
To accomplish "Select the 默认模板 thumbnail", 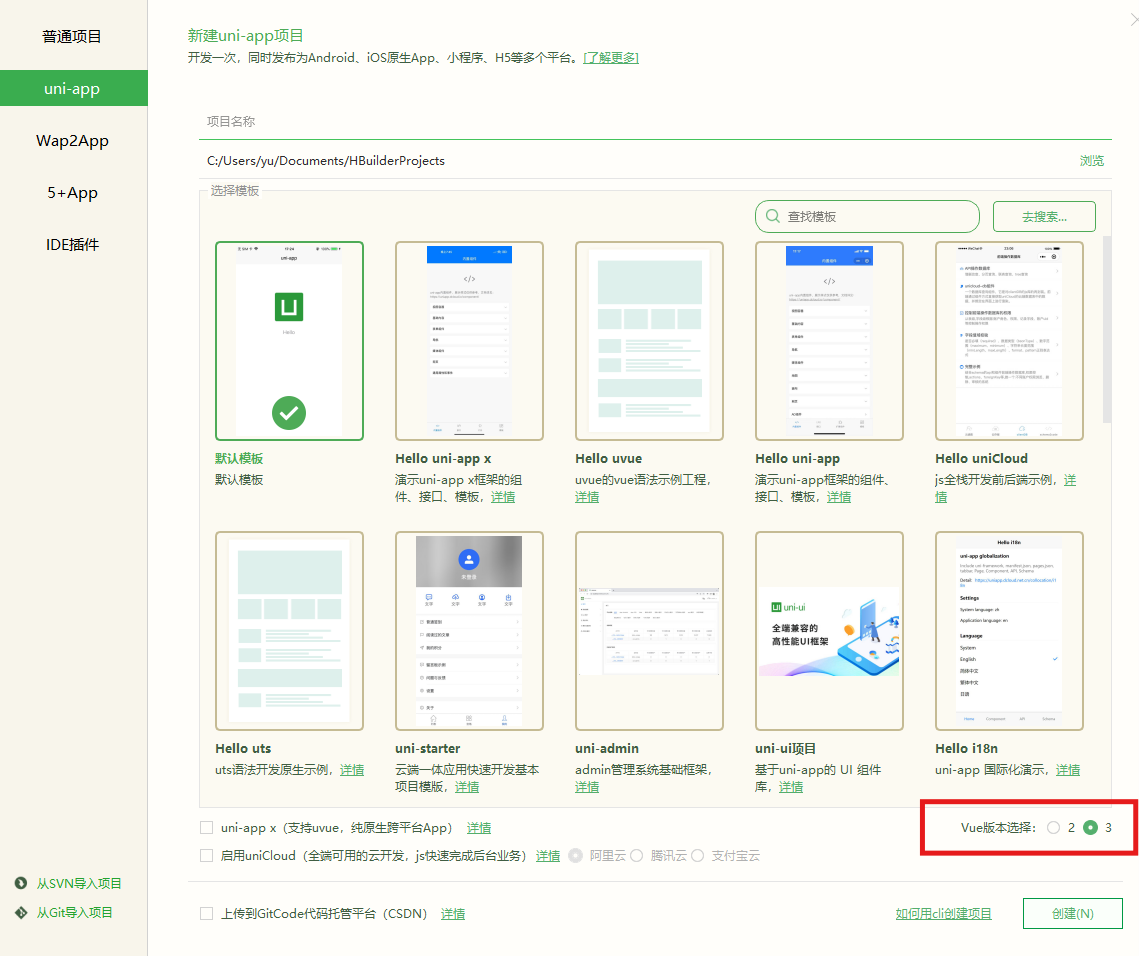I will tap(289, 341).
